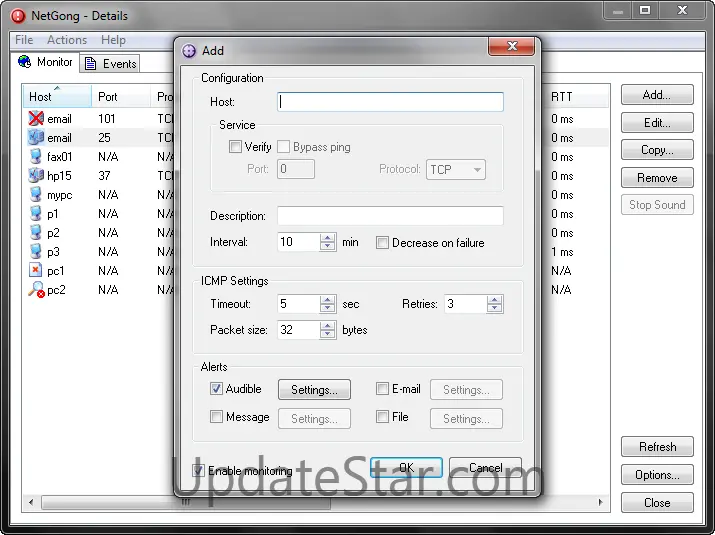The image size is (715, 535).
Task: Enable the Verify service checkbox
Action: coord(235,147)
